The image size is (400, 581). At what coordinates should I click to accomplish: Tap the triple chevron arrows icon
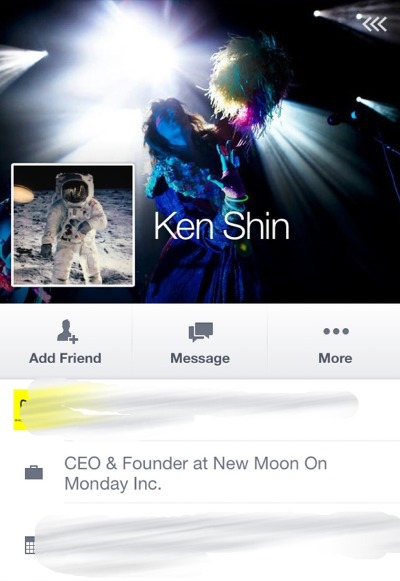[374, 24]
